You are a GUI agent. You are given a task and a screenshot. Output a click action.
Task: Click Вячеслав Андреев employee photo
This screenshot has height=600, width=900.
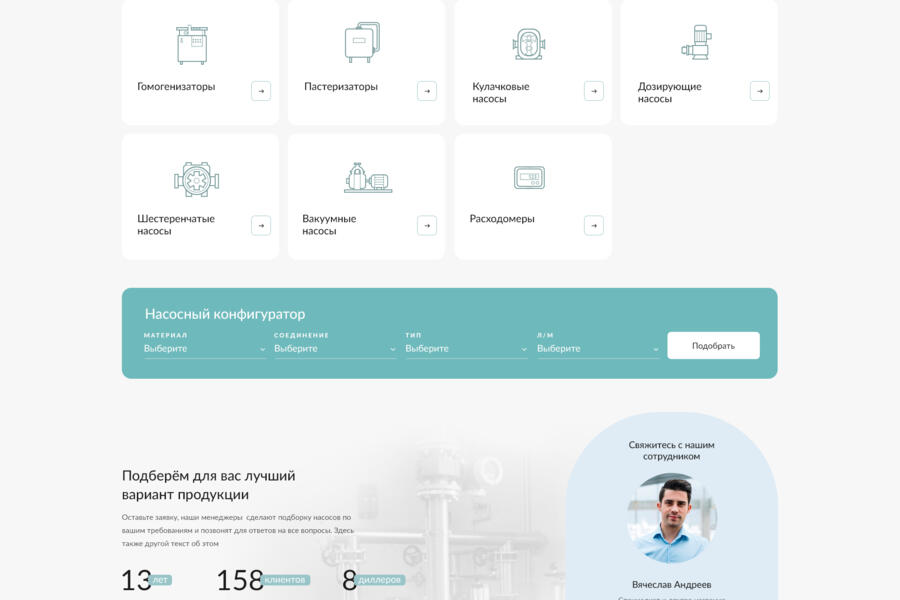671,518
